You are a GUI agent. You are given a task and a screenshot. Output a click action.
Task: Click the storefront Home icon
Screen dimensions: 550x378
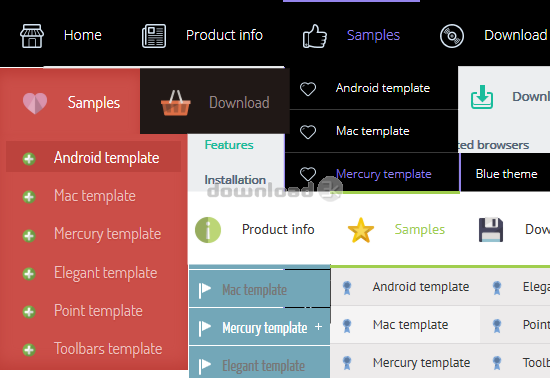(x=32, y=36)
